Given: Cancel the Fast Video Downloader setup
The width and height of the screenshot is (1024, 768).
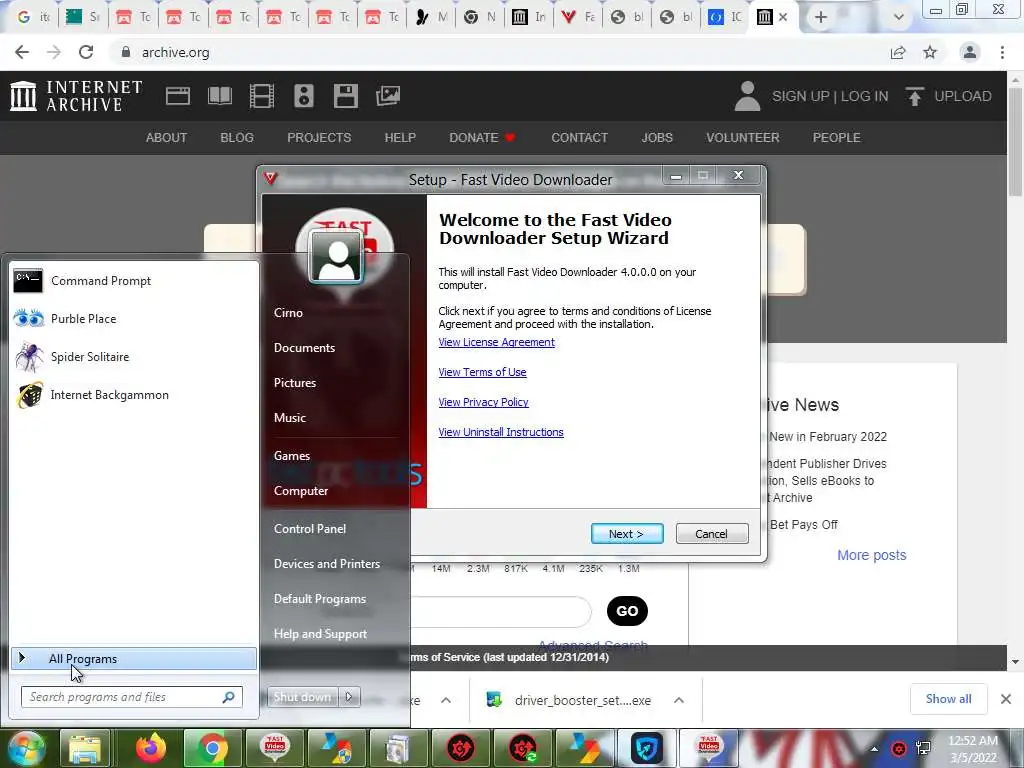Looking at the screenshot, I should (x=712, y=534).
